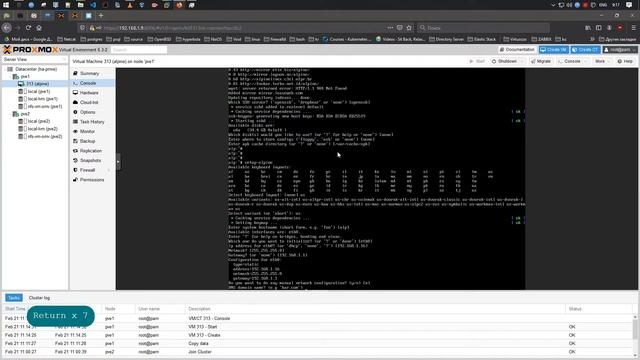Click the bookmark star icon in address bar
640x360 pixels.
[x=409, y=28]
